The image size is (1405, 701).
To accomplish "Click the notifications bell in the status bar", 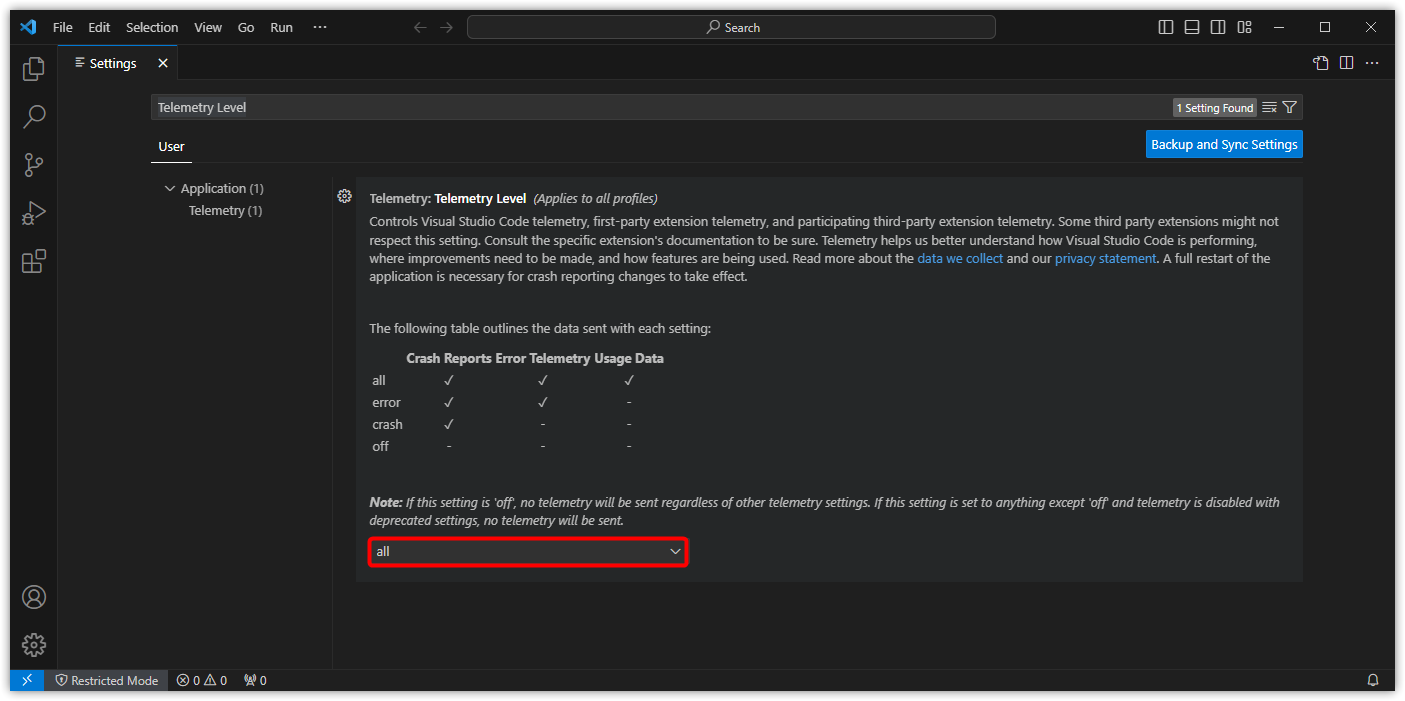I will click(x=1372, y=680).
